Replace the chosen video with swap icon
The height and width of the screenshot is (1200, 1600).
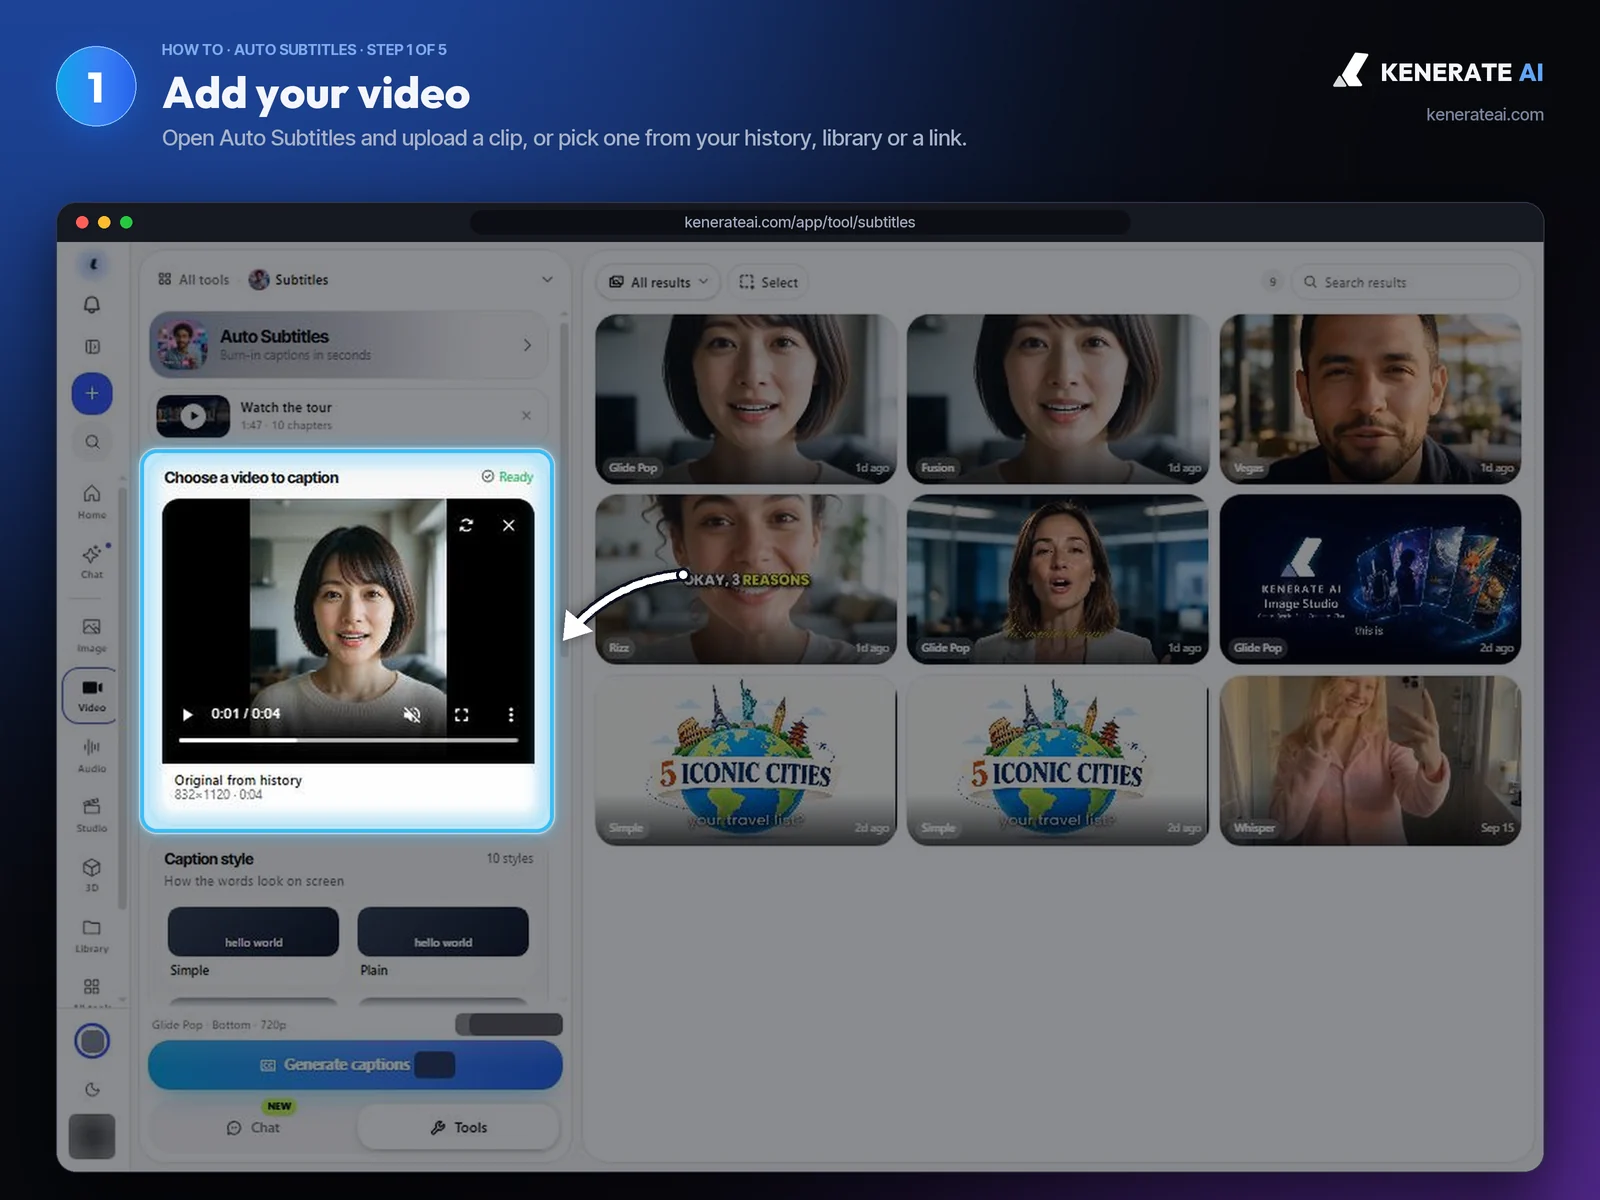point(466,525)
